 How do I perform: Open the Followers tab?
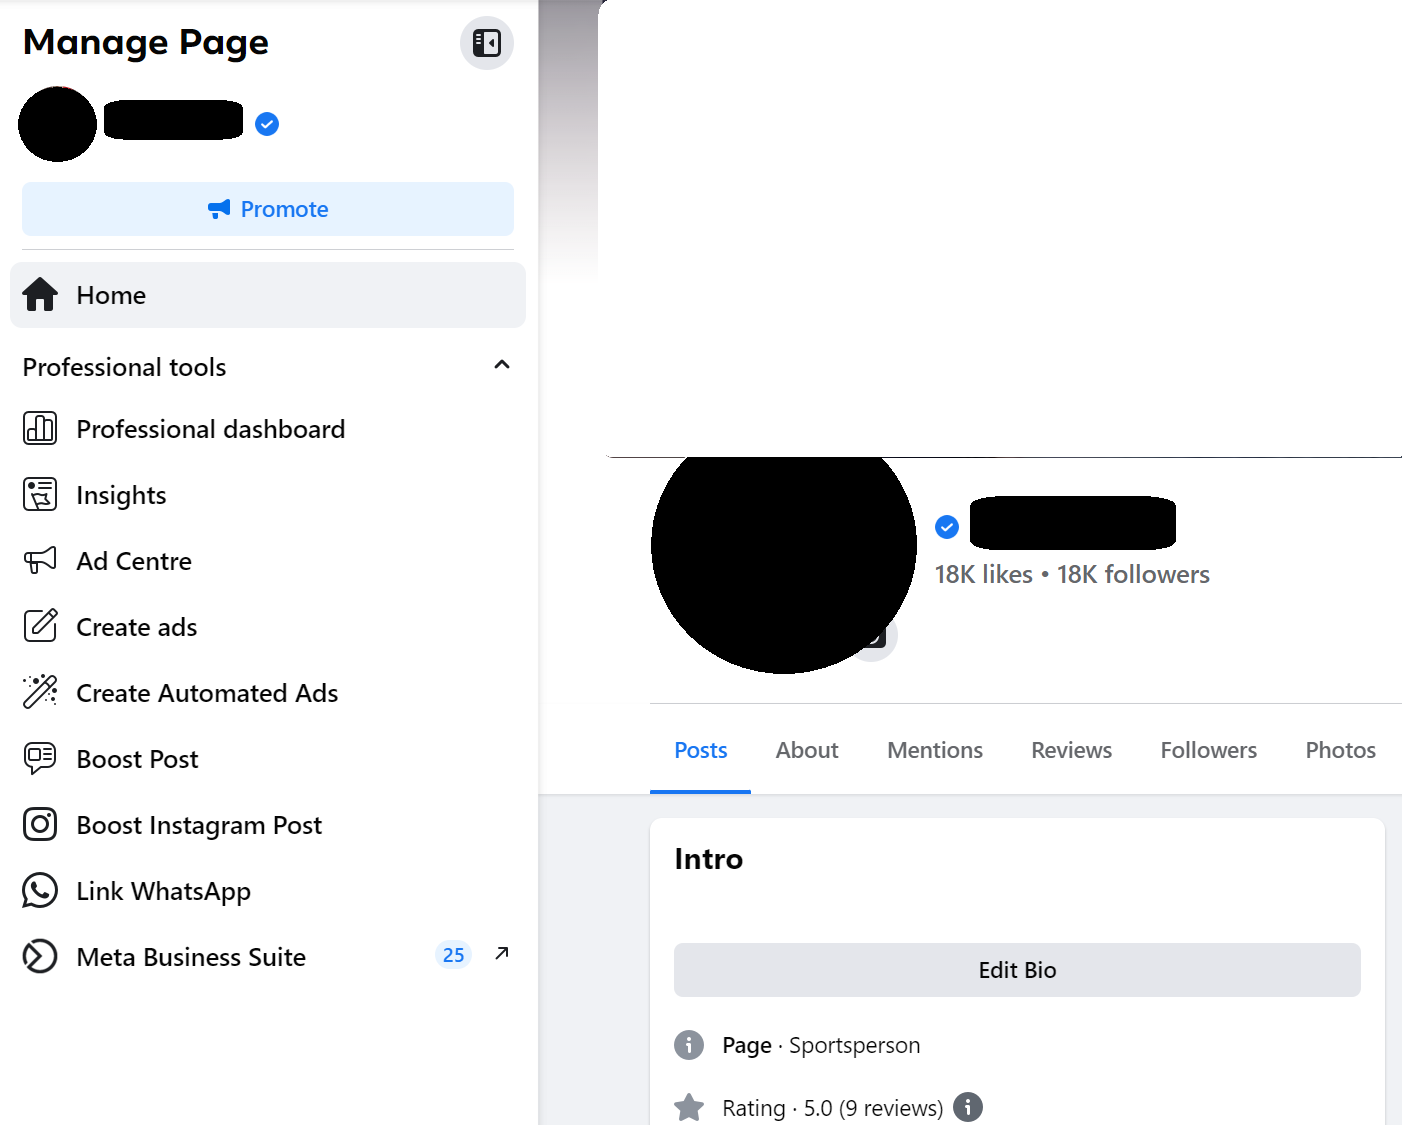[x=1208, y=750]
